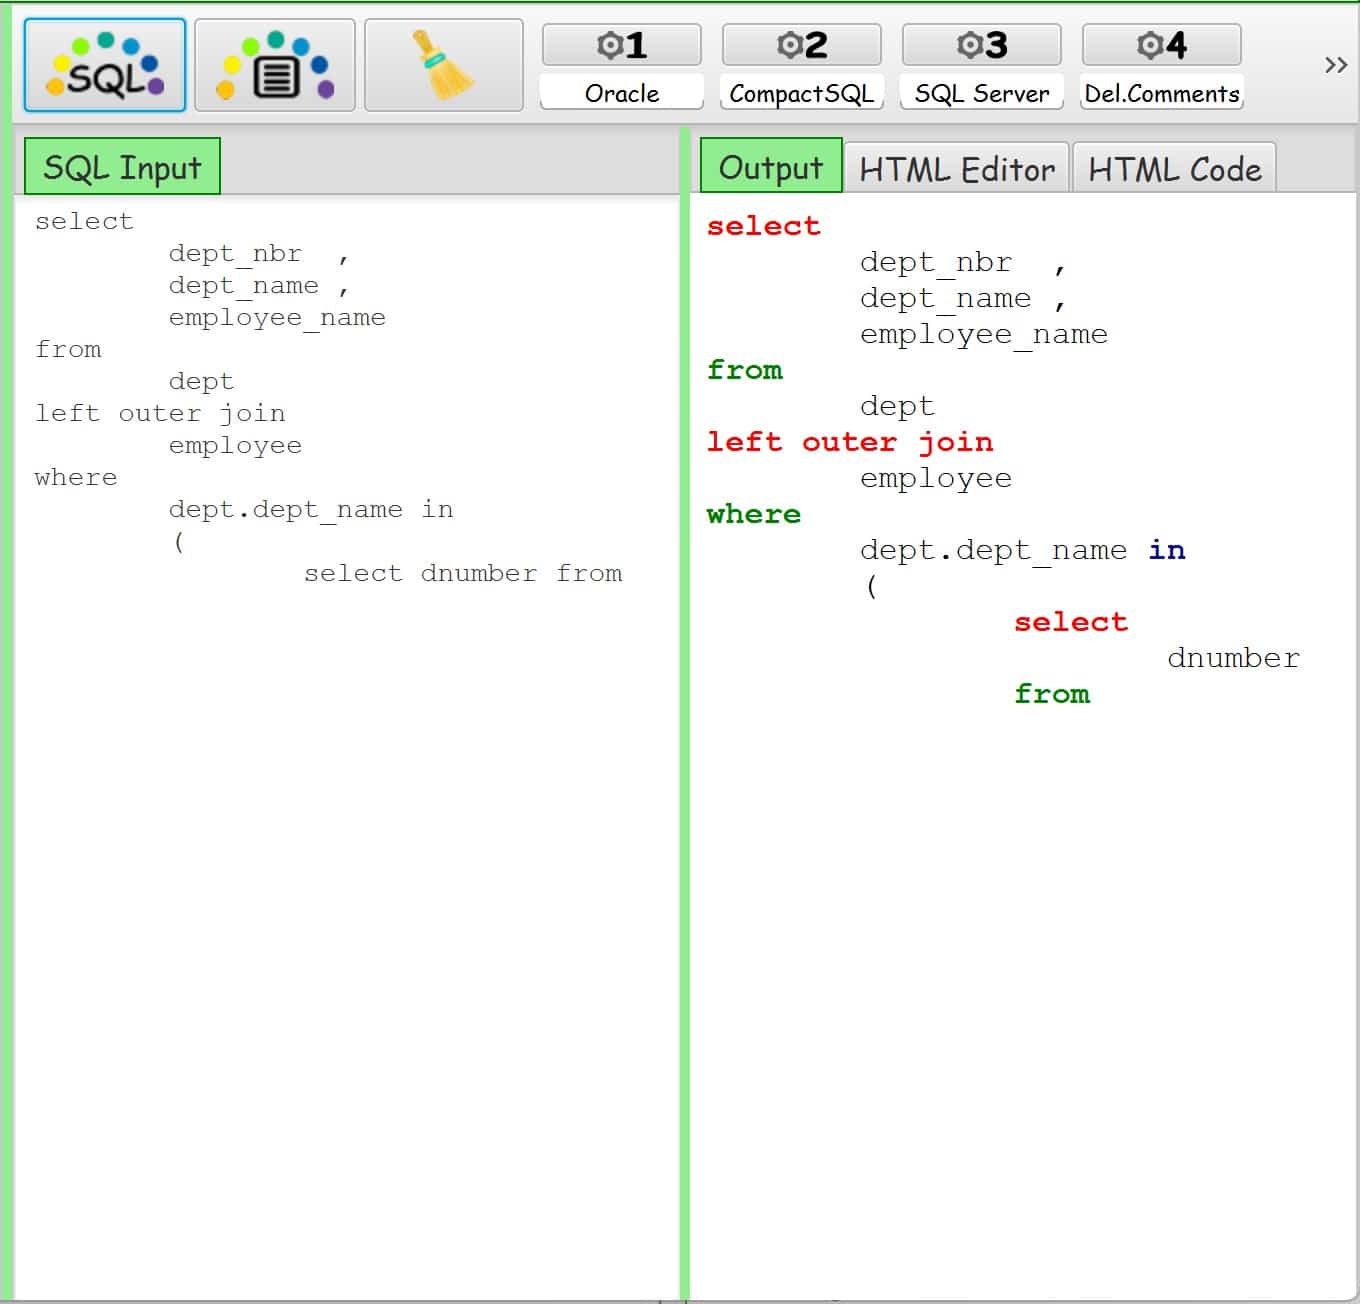
Task: Place cursor on input 'left outer join' line
Action: click(160, 413)
